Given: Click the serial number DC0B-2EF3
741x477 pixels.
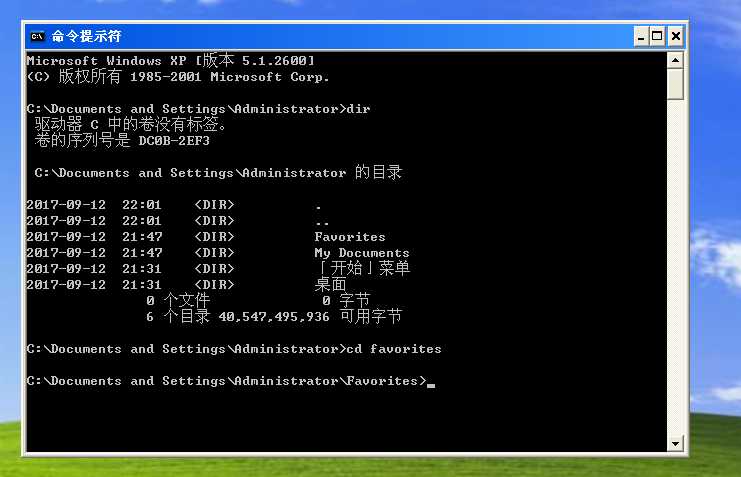Looking at the screenshot, I should [x=174, y=141].
